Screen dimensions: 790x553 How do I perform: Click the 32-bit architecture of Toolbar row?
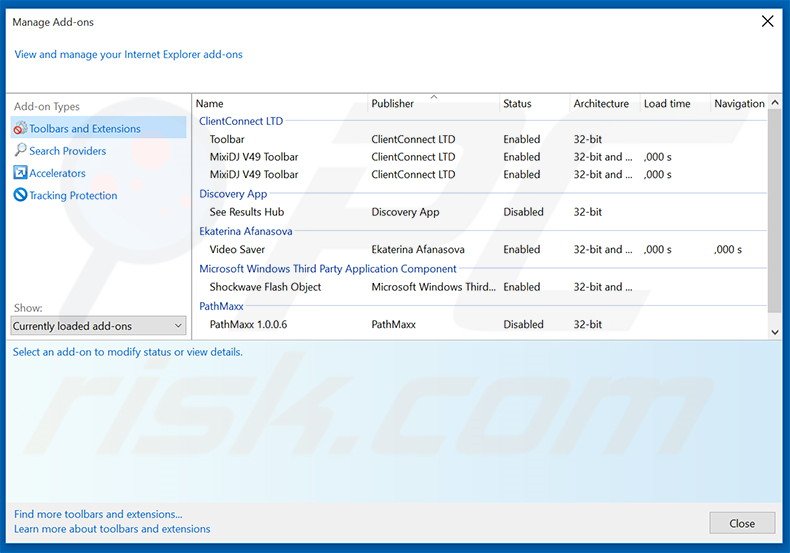point(587,139)
